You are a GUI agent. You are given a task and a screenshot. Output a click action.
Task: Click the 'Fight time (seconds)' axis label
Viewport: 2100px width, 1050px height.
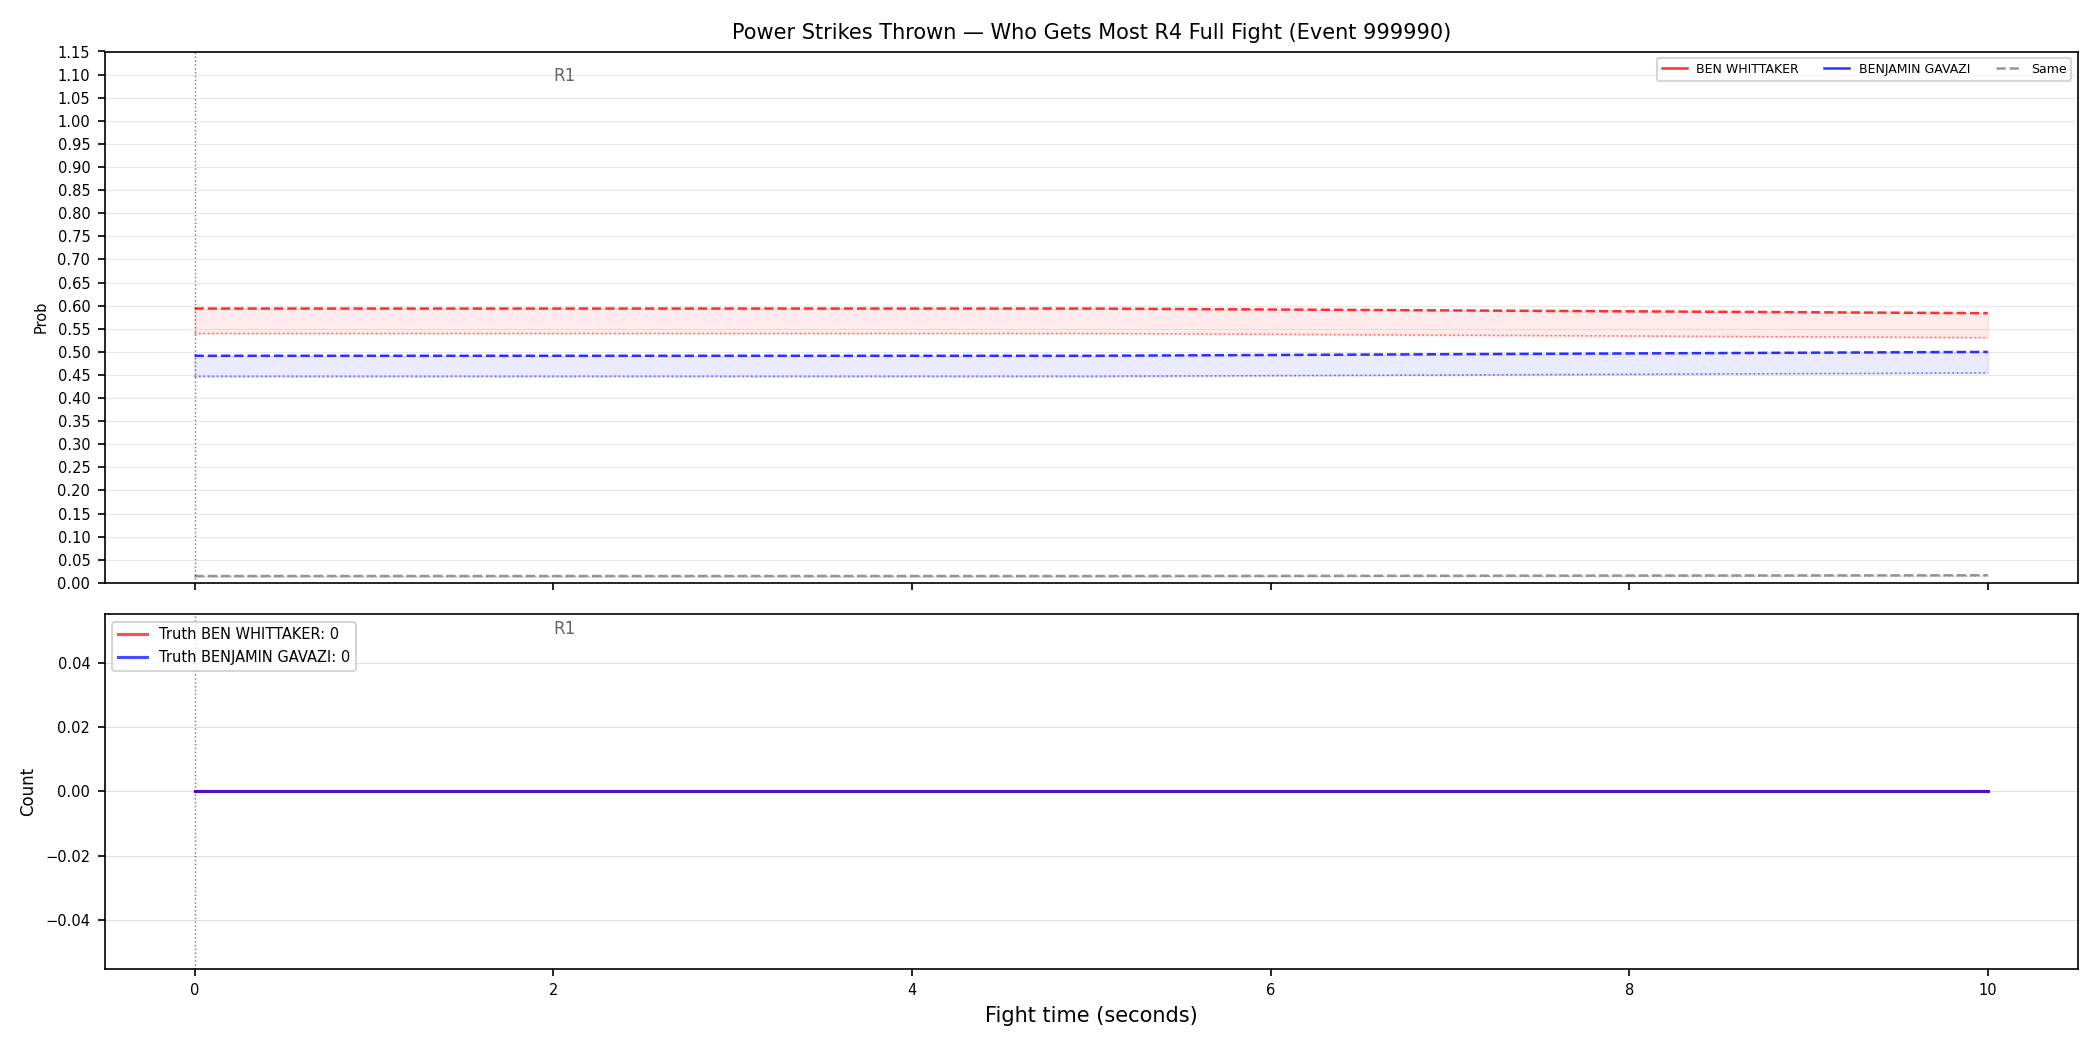click(1091, 1015)
